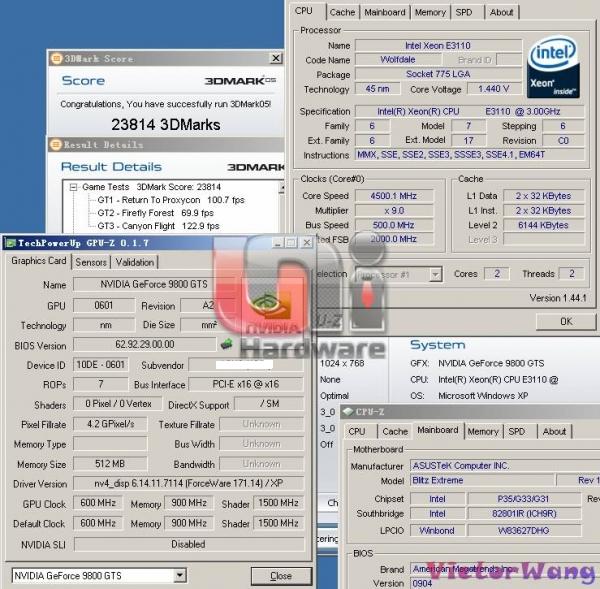Switch to the Sensors tab in GPU-Z
Viewport: 600px width, 589px height.
(91, 262)
